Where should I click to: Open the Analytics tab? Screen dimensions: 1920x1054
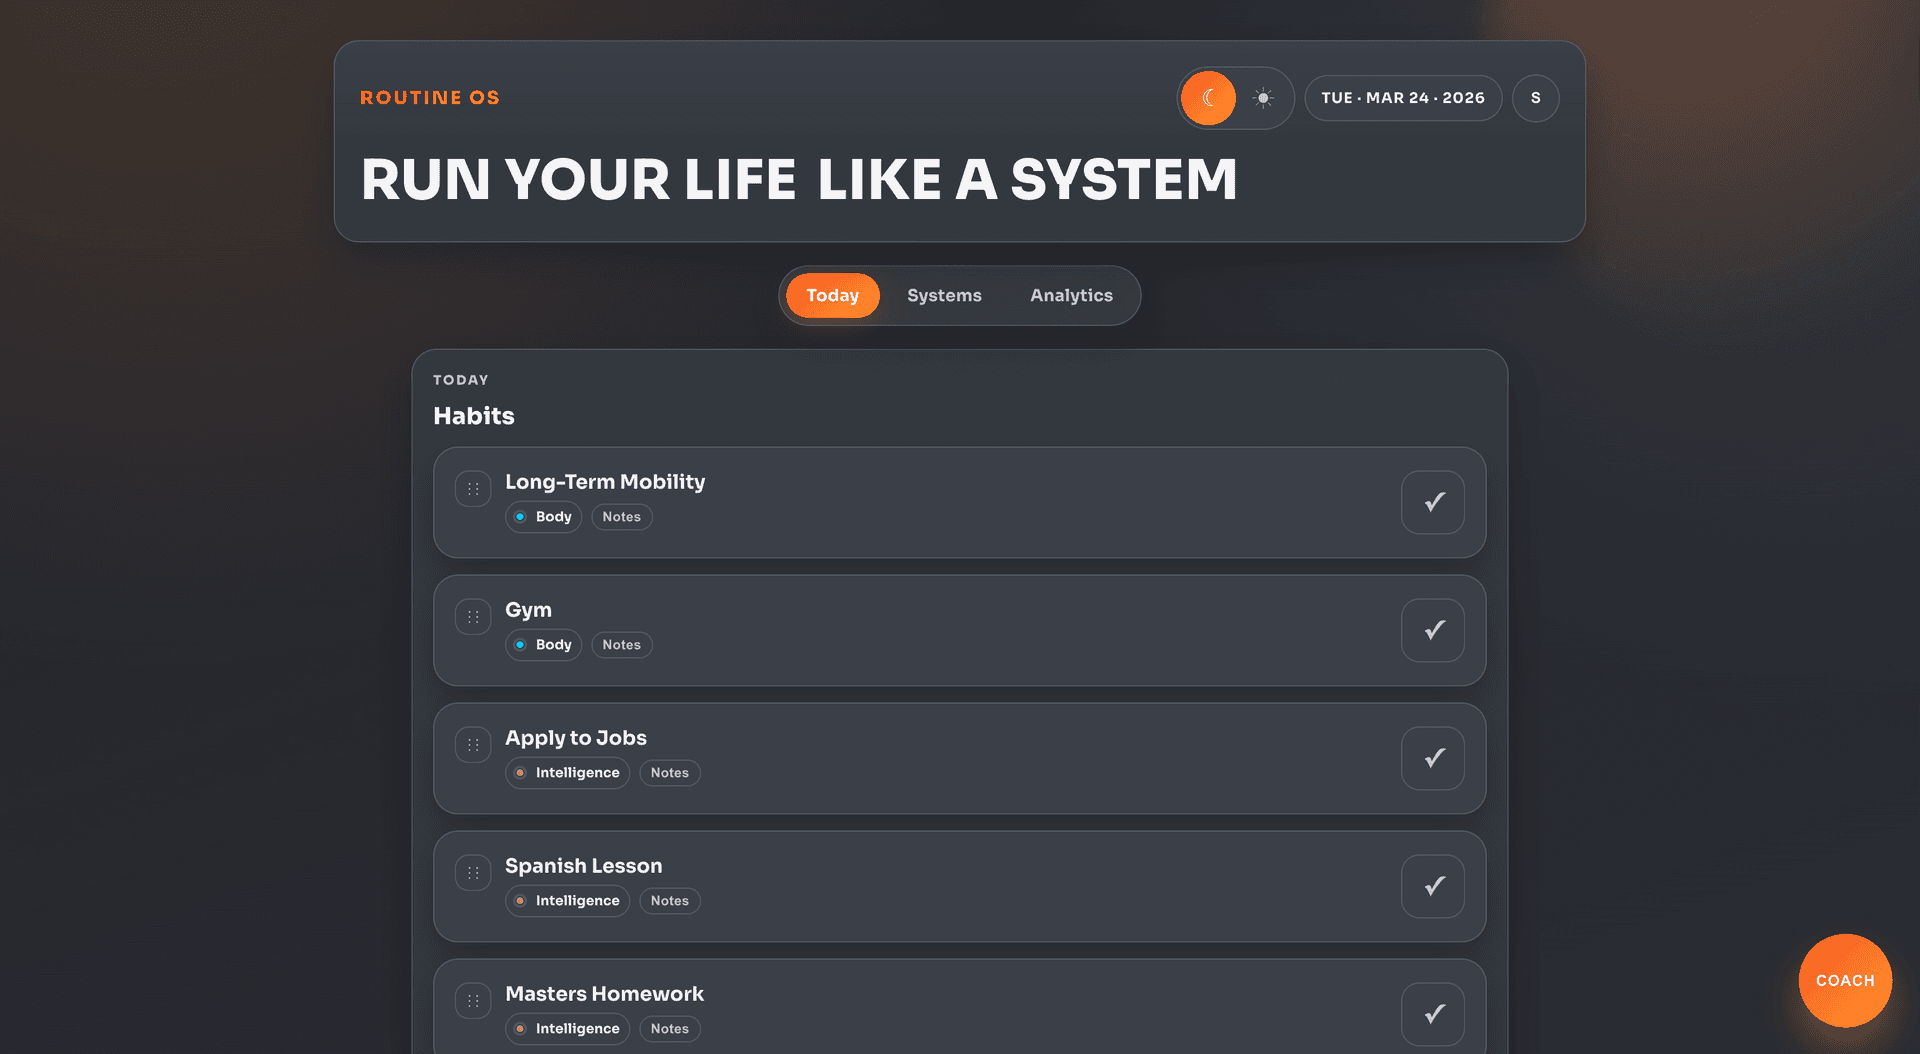click(1070, 295)
